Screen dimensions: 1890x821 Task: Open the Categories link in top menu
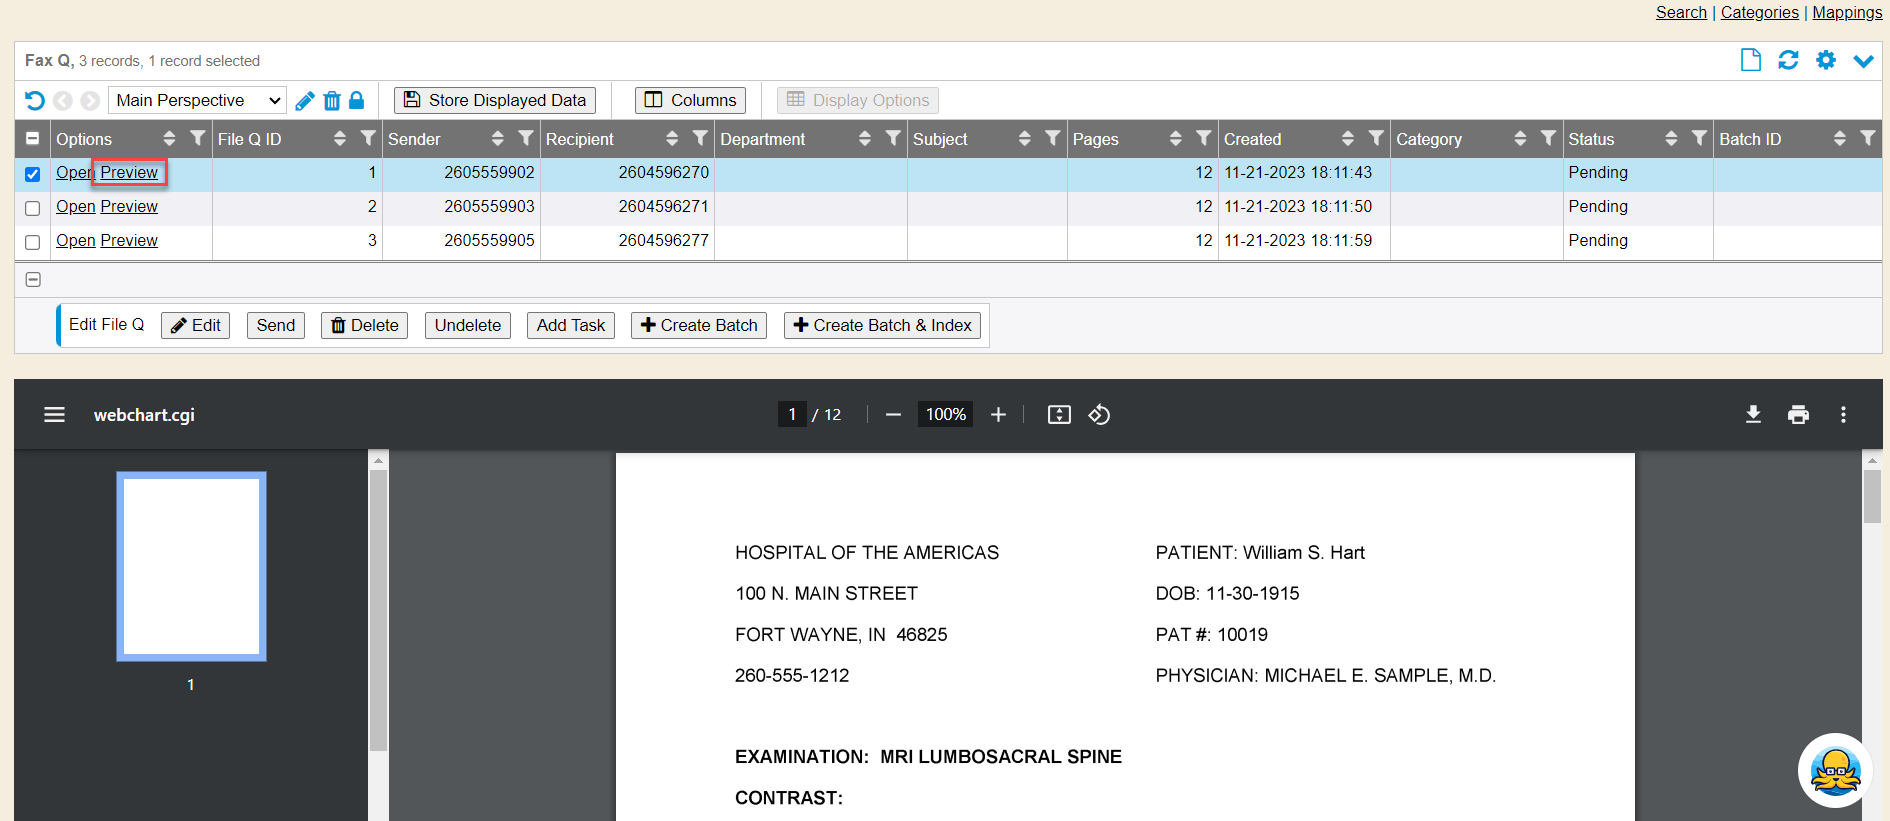point(1759,12)
